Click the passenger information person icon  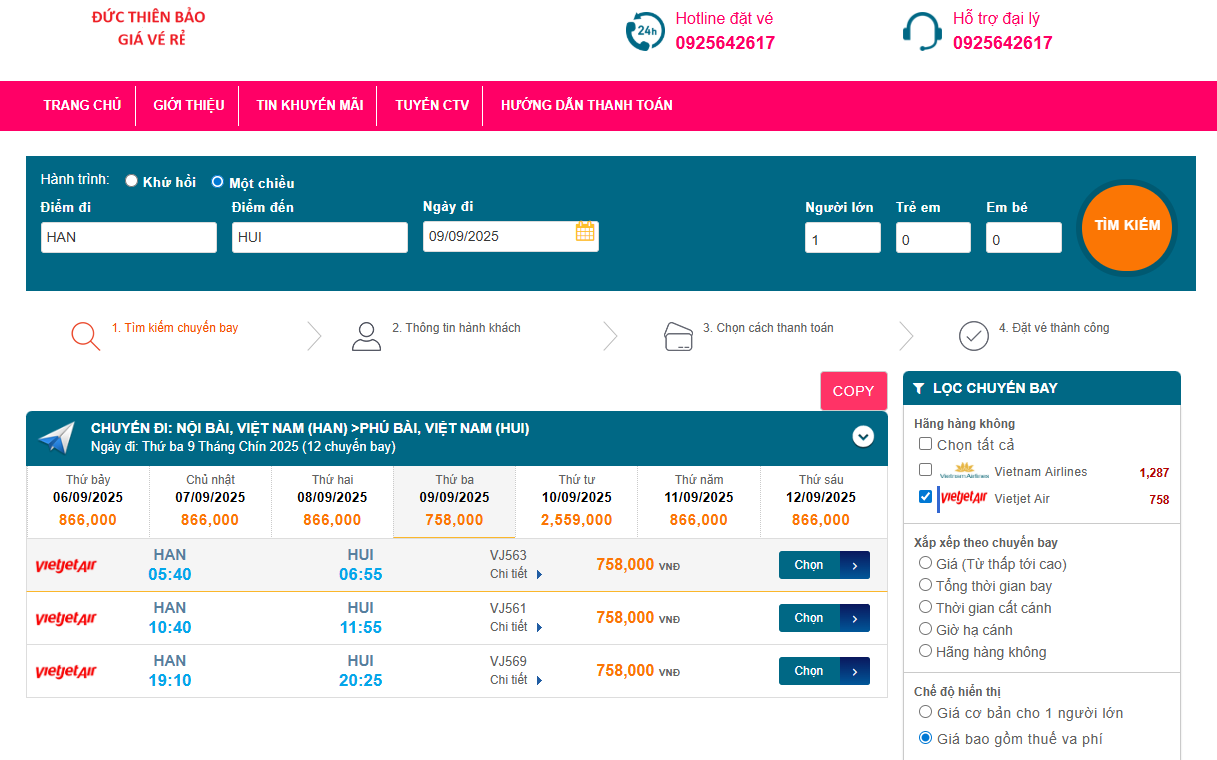367,336
